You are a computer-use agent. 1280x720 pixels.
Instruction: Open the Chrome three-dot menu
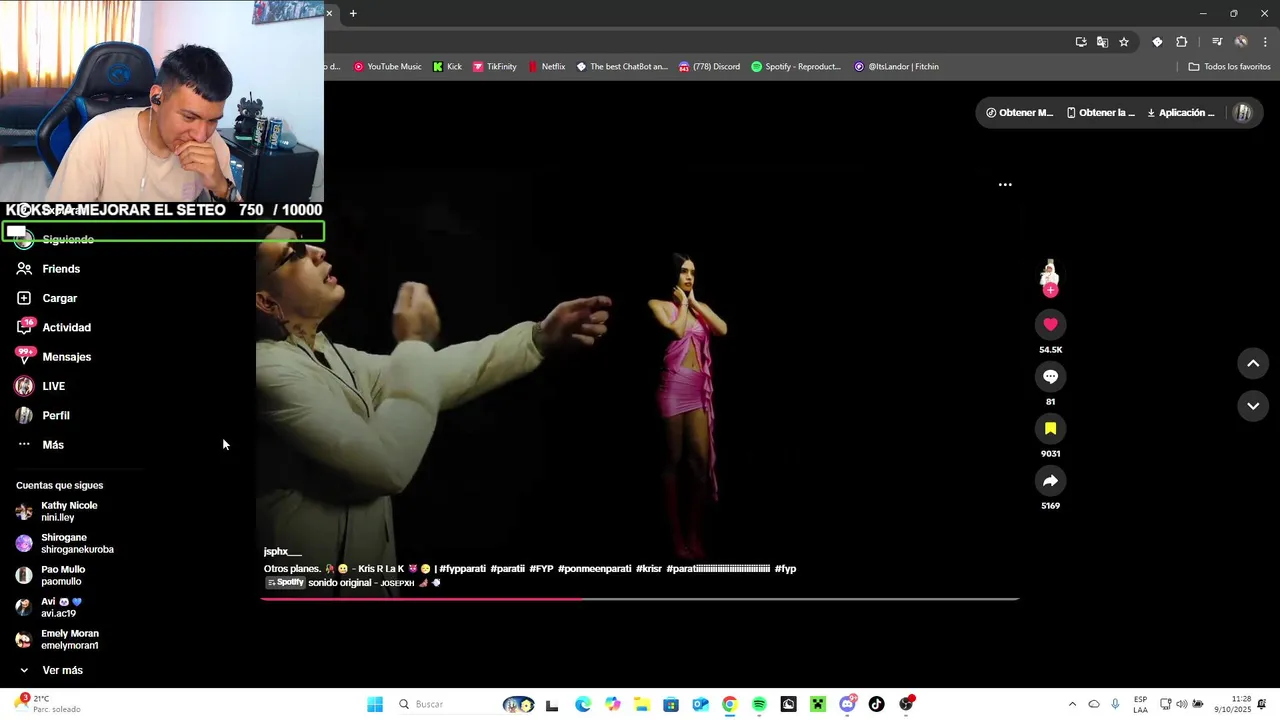click(x=1265, y=42)
